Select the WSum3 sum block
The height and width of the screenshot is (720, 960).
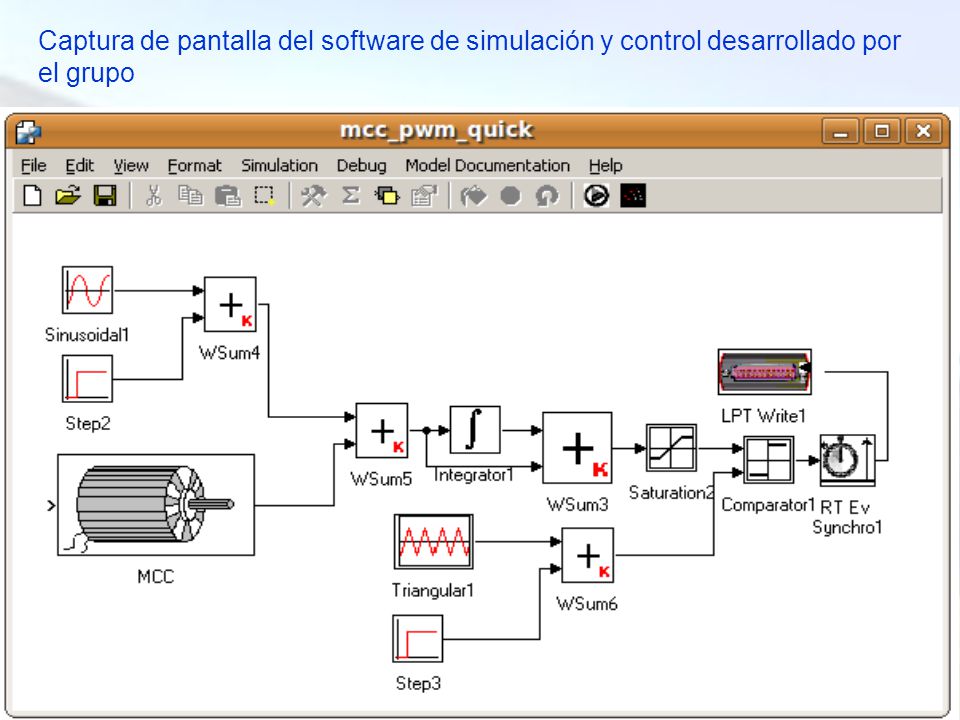click(x=577, y=448)
